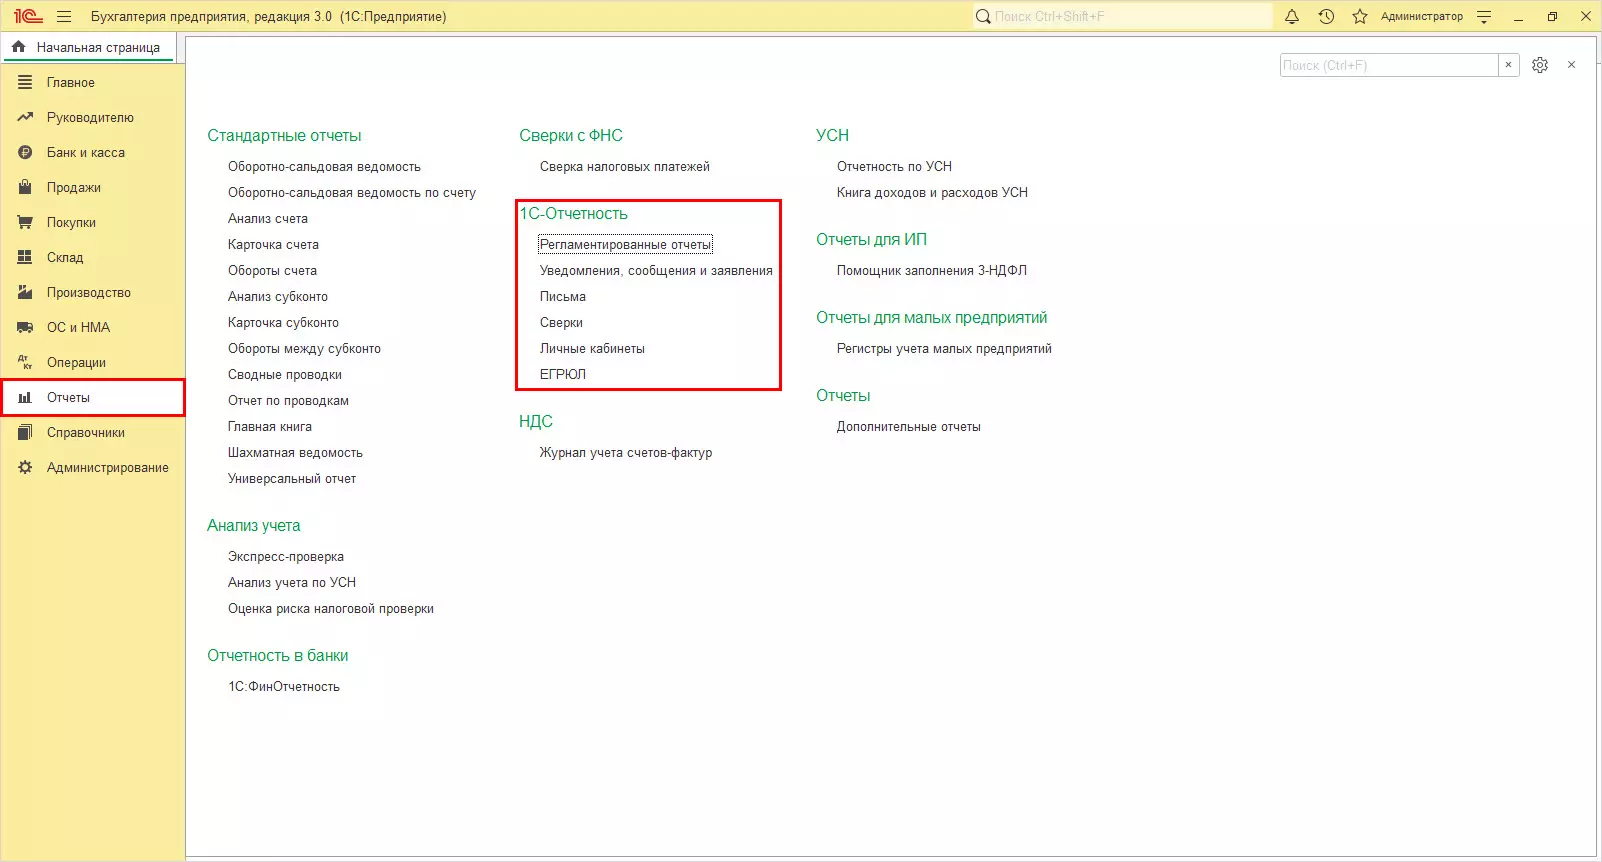Open the Сводные проводки report
The width and height of the screenshot is (1602, 862).
tap(285, 375)
